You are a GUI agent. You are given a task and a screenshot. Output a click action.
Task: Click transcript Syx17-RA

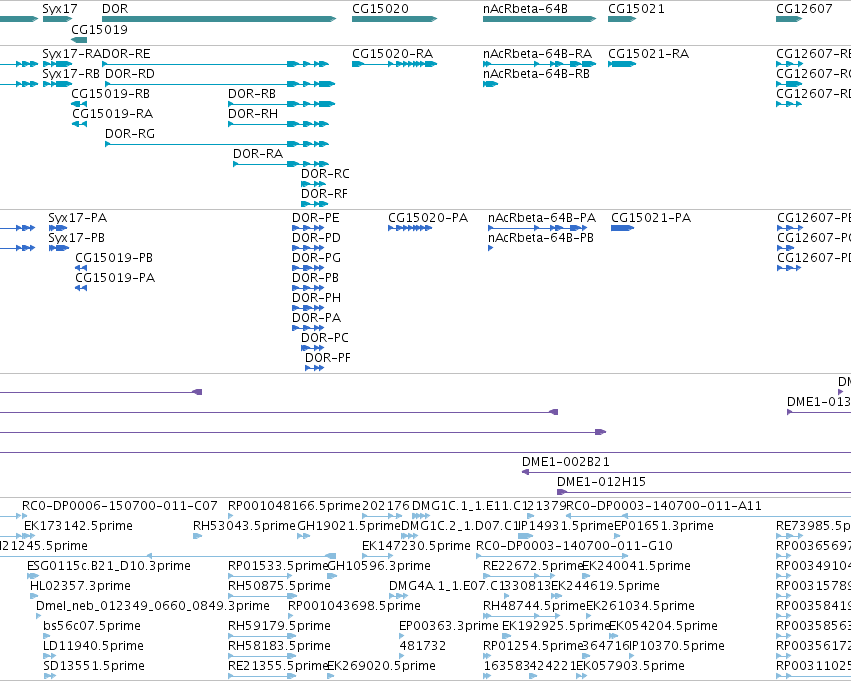[57, 64]
